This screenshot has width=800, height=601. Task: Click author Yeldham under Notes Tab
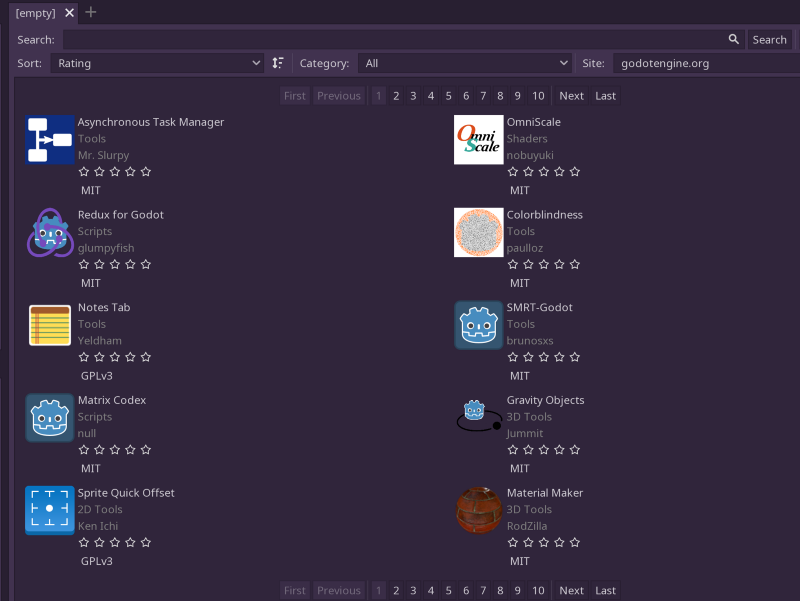(x=99, y=341)
